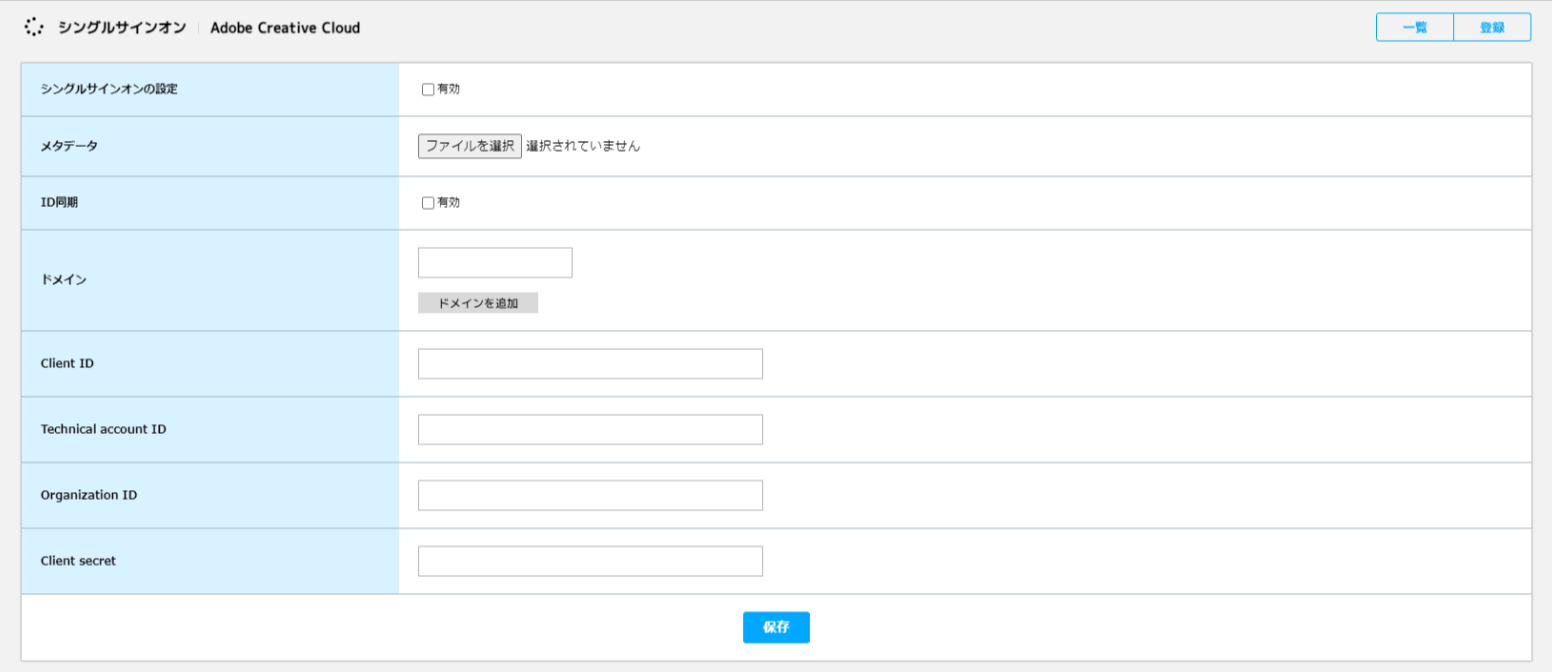Screen dimensions: 1552x672
Task: Click the ドメイン row label cell
Action: click(x=60, y=280)
